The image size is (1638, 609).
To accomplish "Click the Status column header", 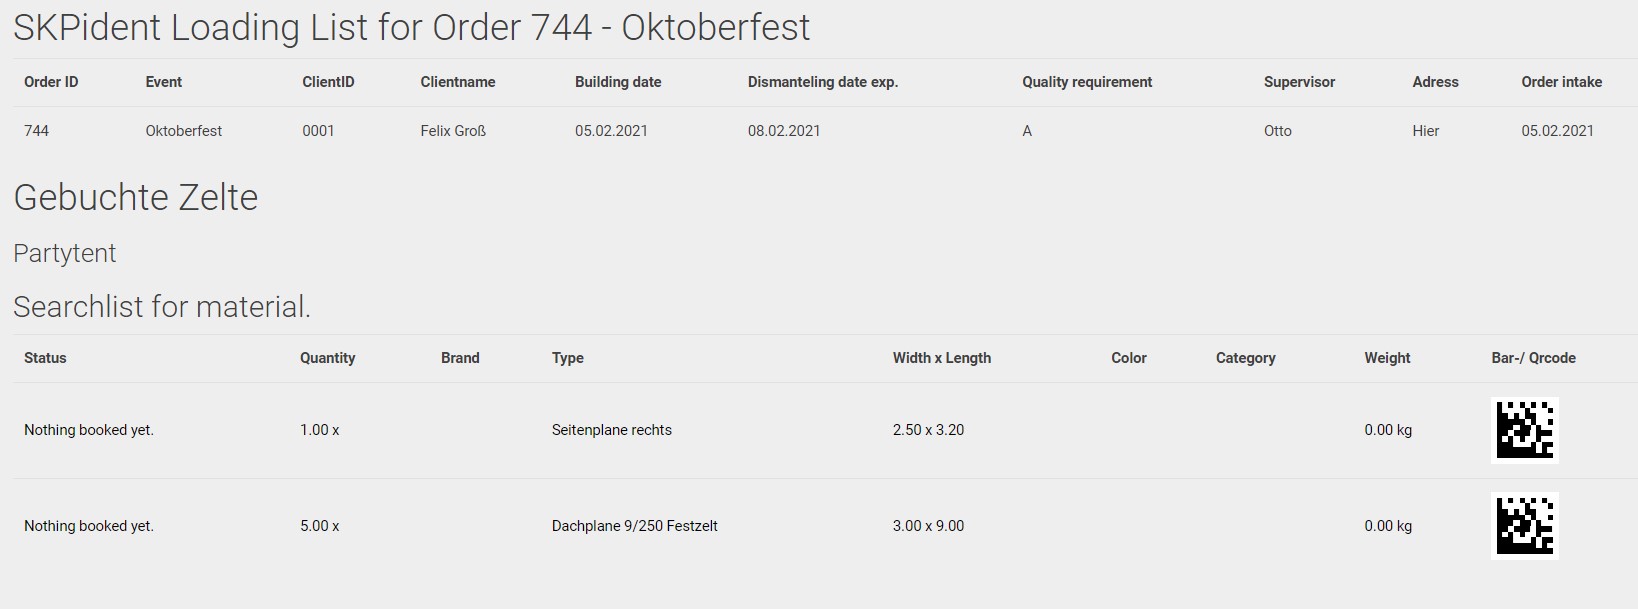I will [45, 358].
